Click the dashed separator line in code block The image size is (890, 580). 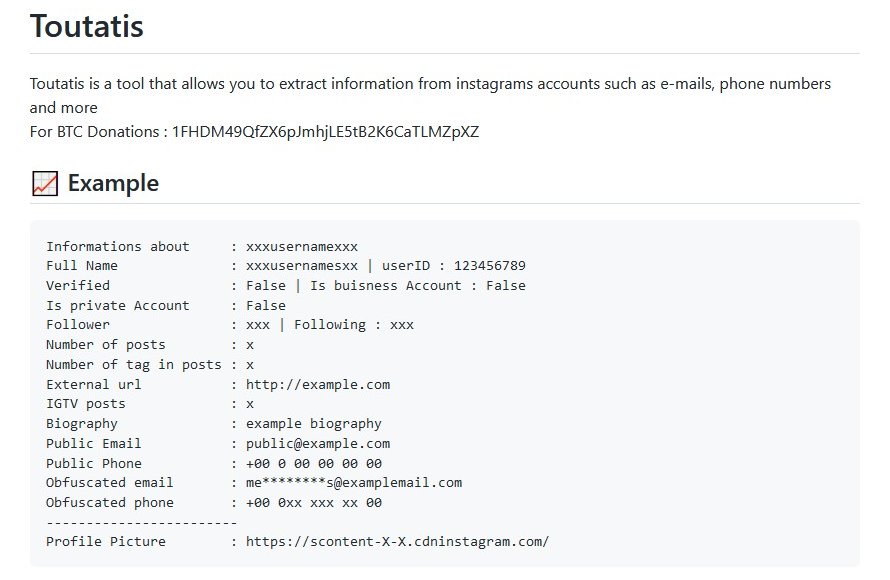[142, 522]
